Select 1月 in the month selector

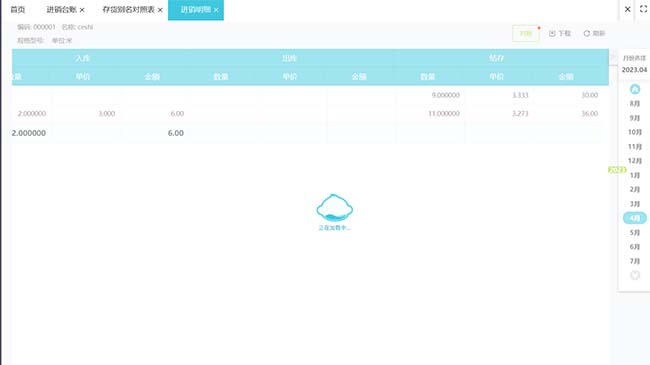point(635,175)
